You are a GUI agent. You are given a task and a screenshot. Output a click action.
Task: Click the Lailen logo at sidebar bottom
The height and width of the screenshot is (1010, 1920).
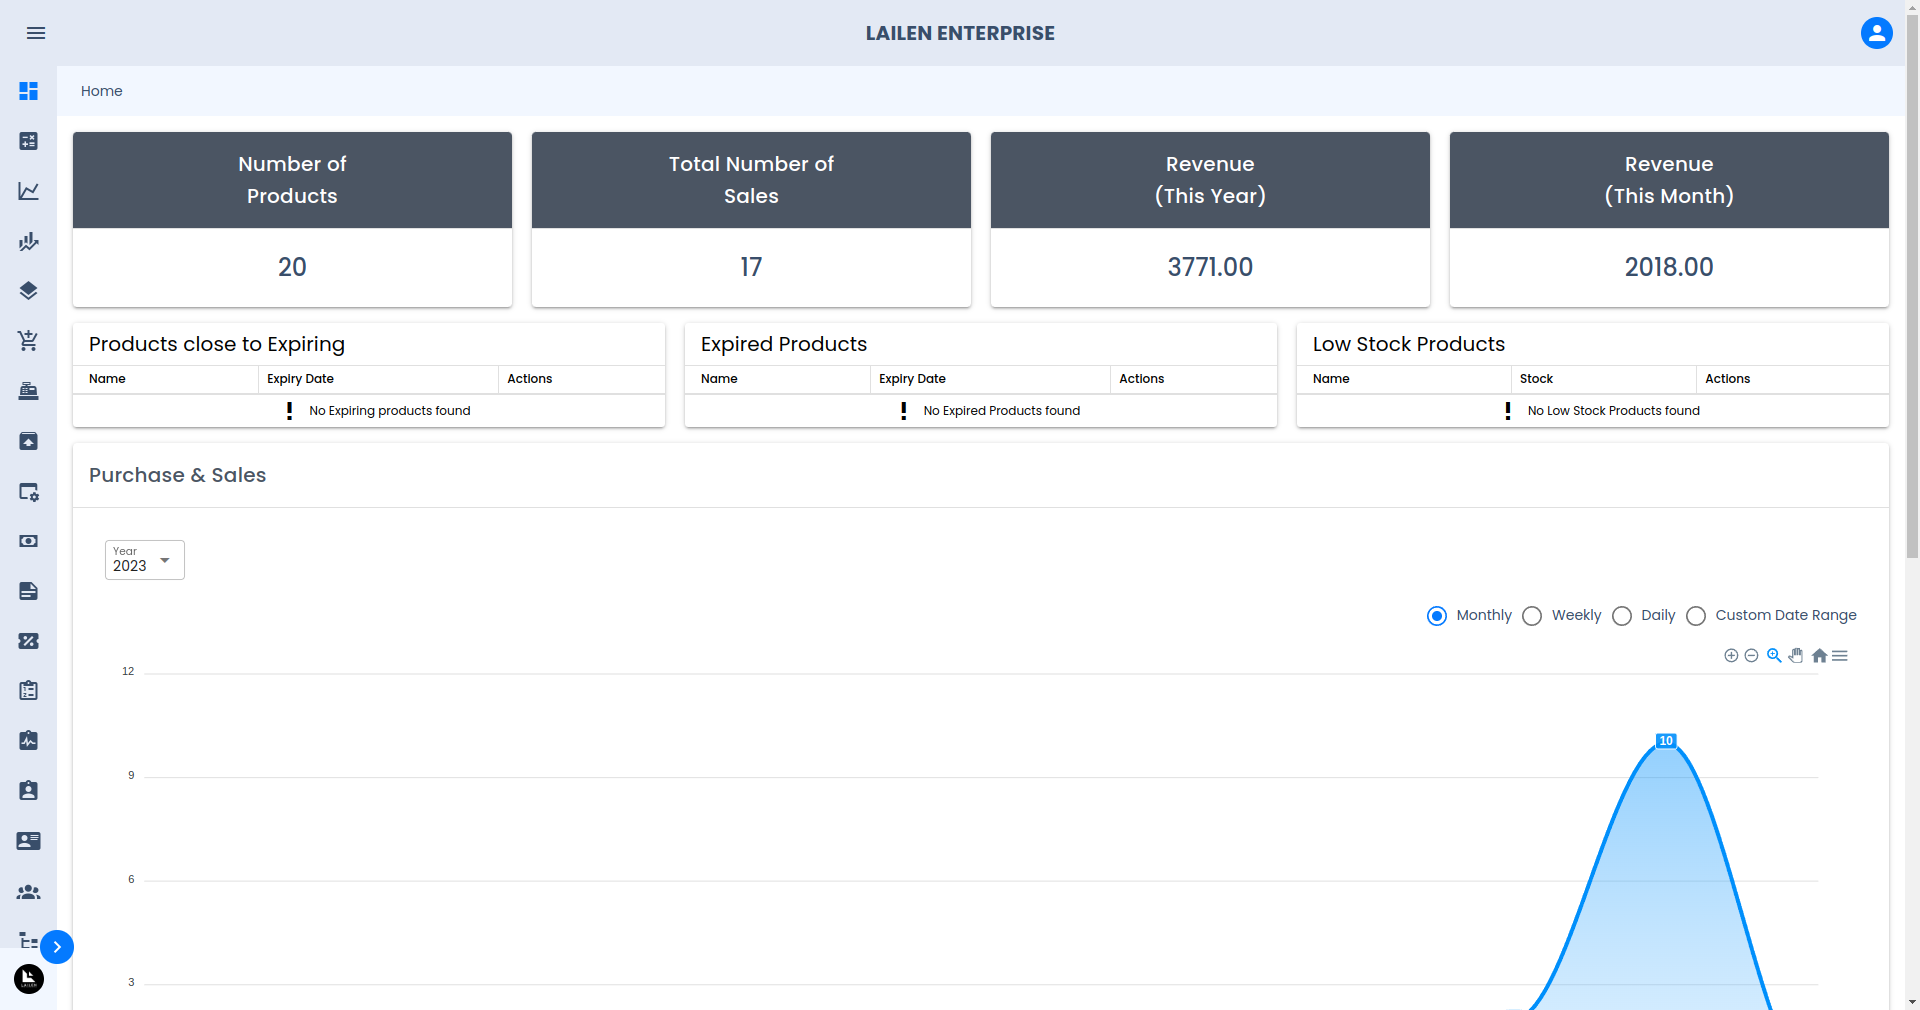[29, 979]
